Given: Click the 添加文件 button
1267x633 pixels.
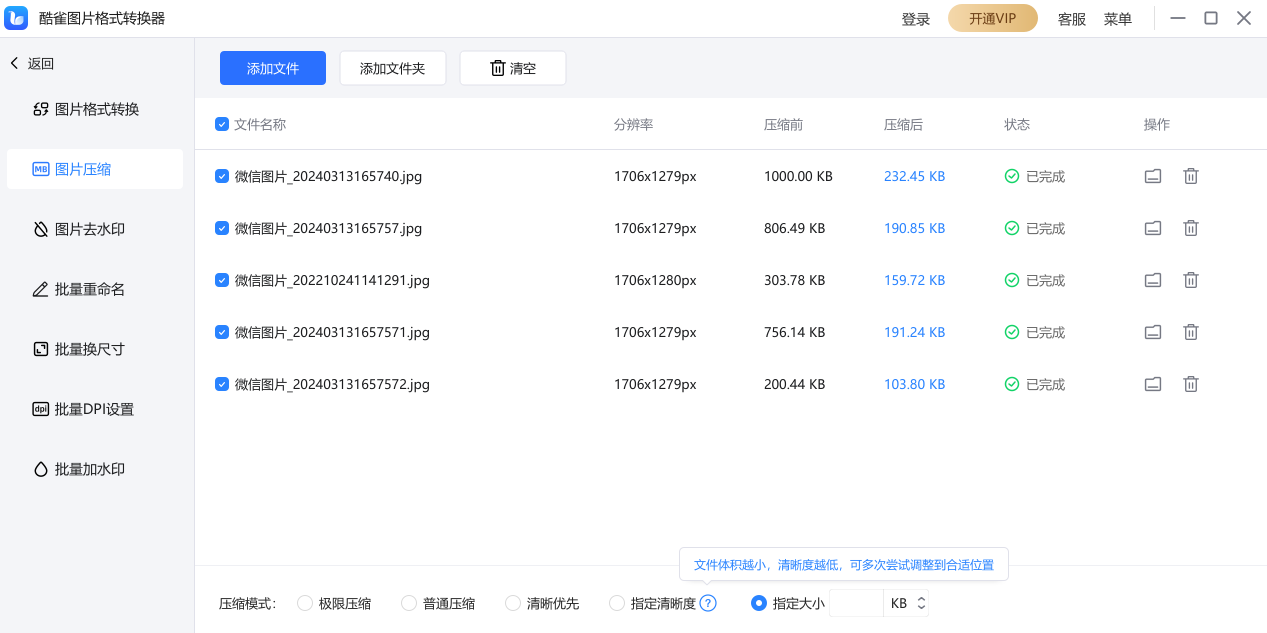Looking at the screenshot, I should (273, 68).
